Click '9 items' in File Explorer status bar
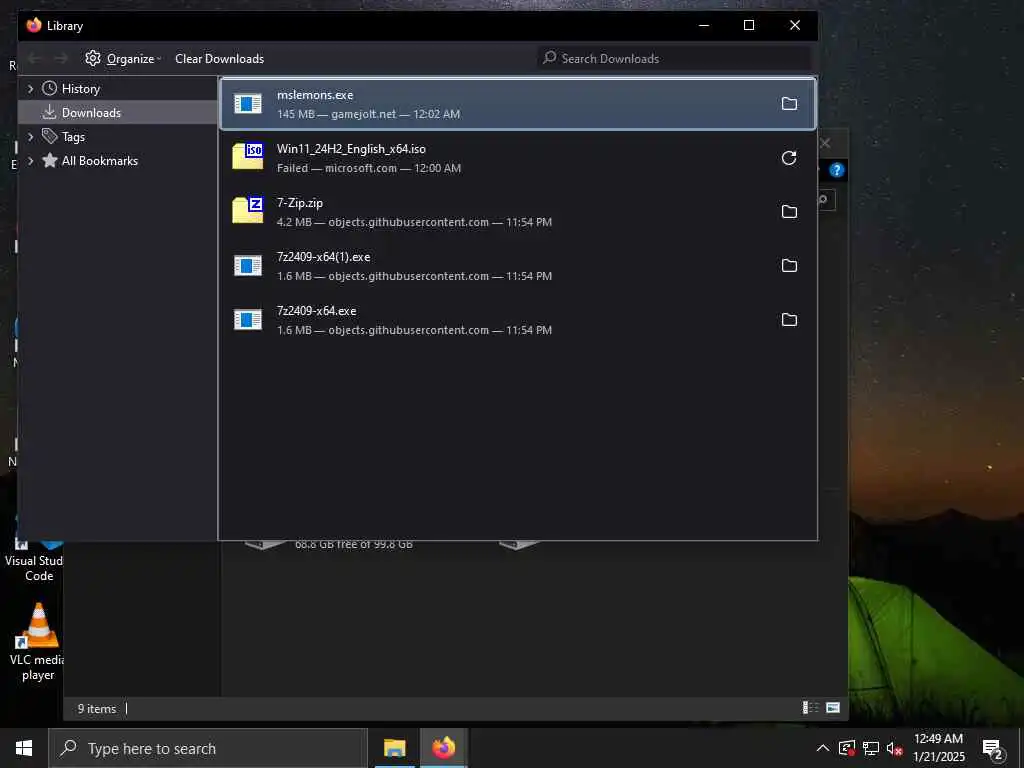Screen dimensions: 1024x768 click(x=97, y=709)
